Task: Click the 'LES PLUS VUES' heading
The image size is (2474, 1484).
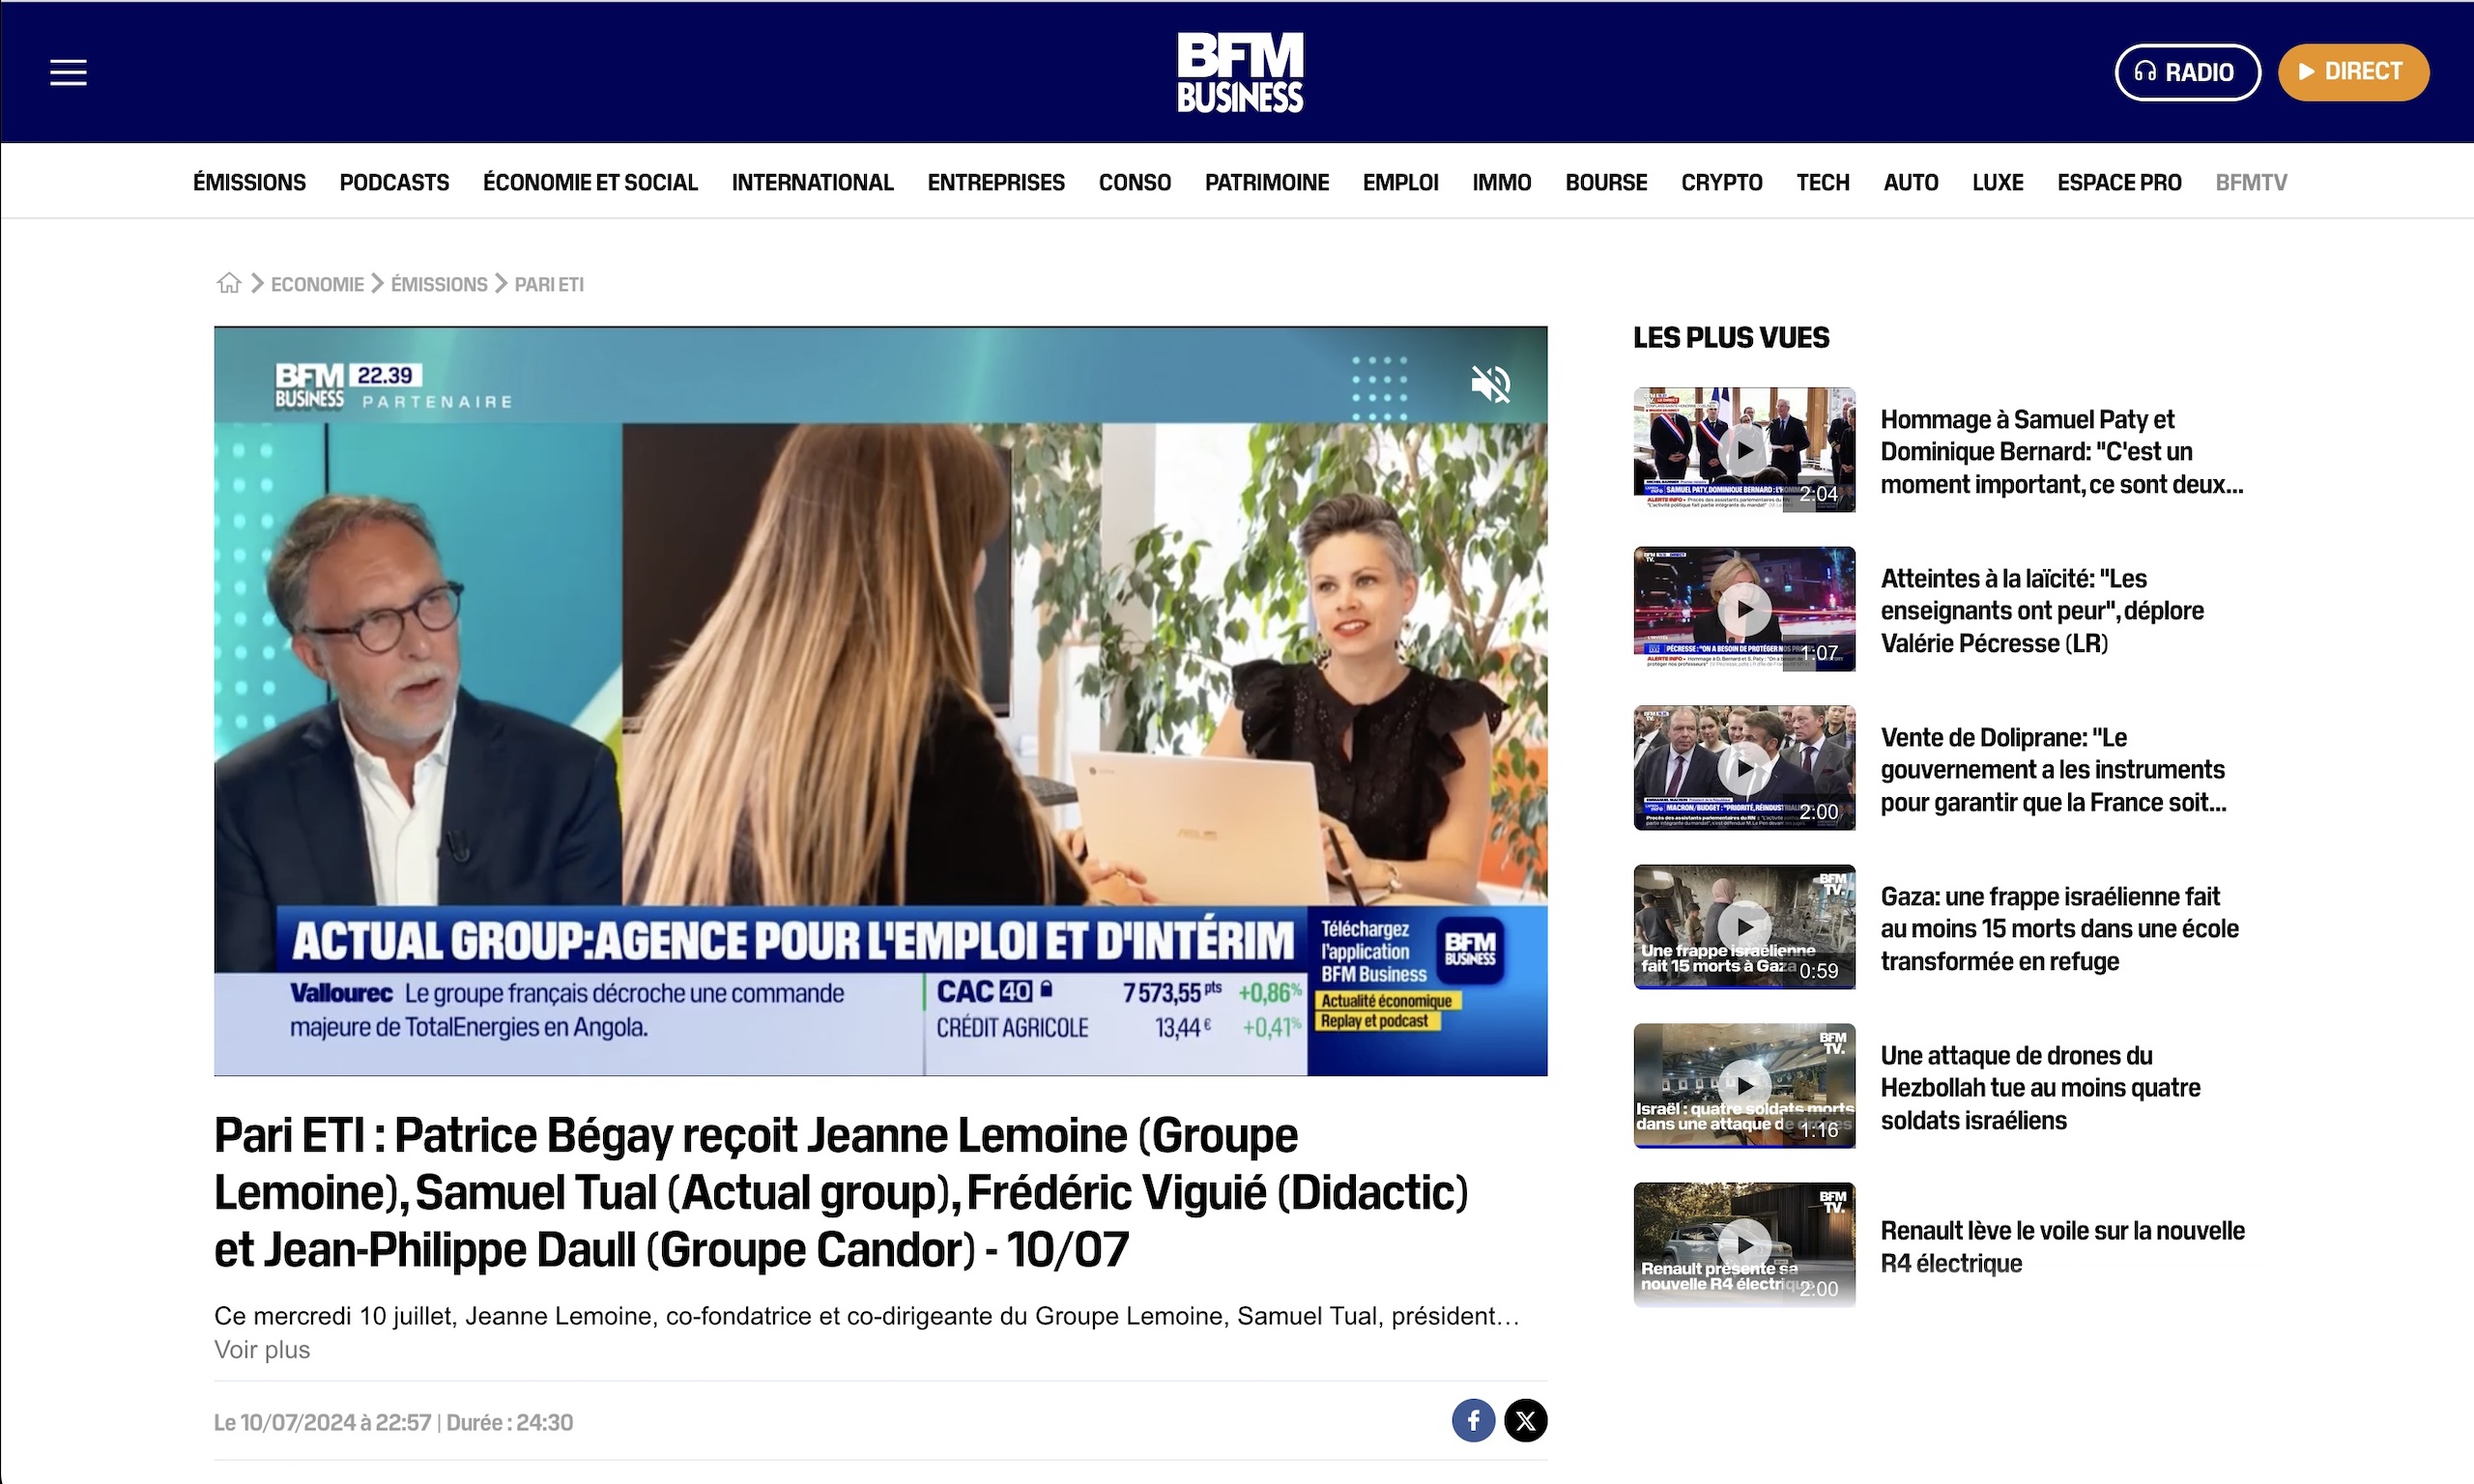Action: [1731, 337]
